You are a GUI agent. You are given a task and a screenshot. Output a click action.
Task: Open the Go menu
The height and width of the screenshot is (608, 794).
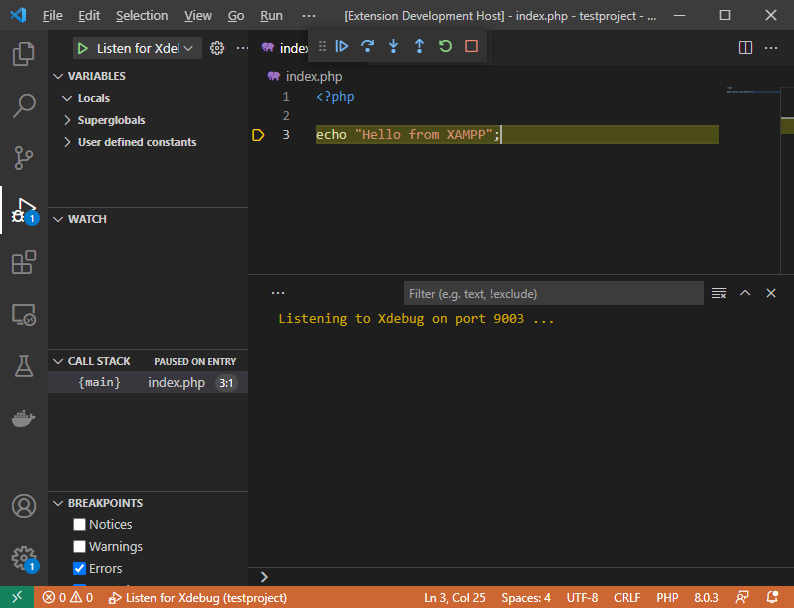click(x=235, y=16)
